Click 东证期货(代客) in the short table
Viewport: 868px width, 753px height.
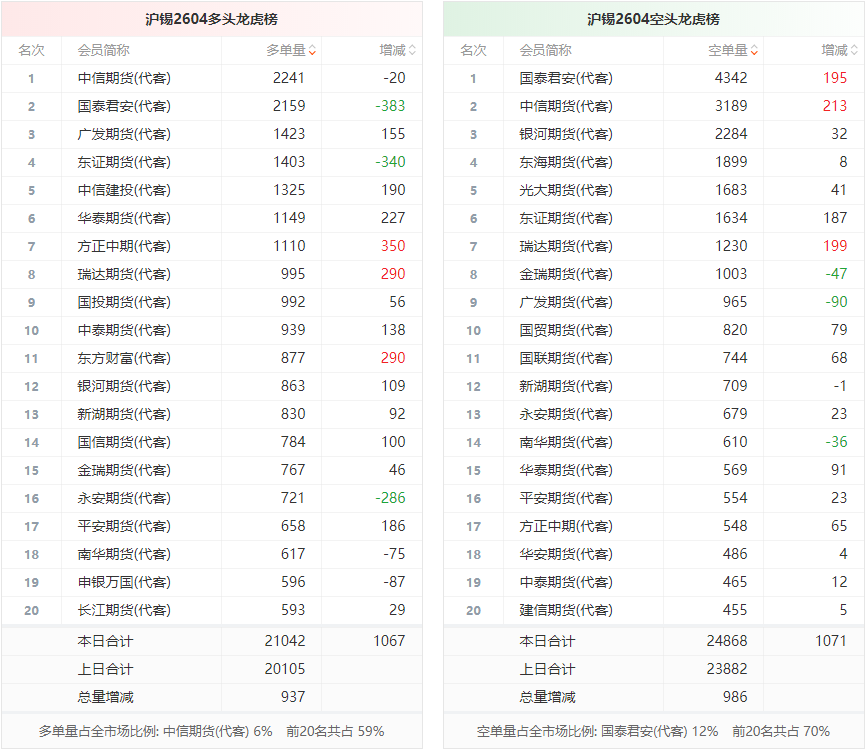tap(566, 218)
